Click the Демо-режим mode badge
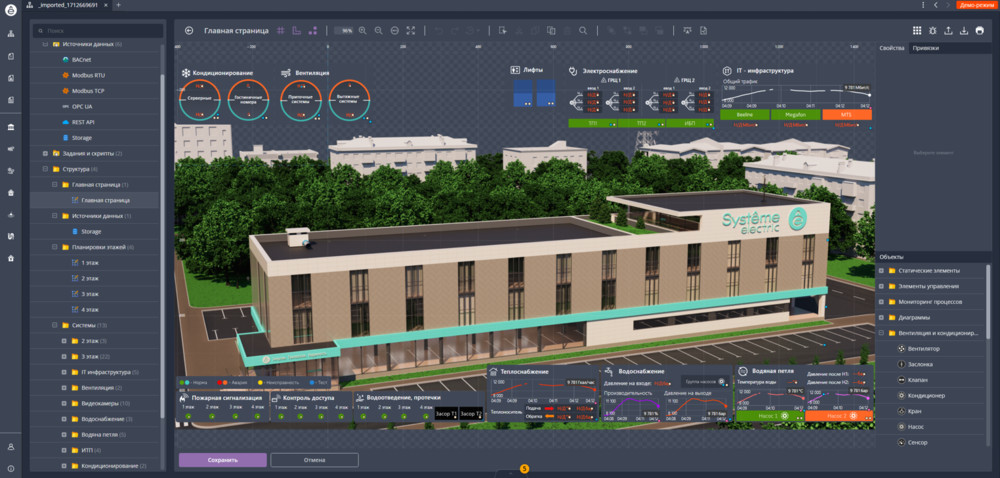The height and width of the screenshot is (478, 1000). click(976, 5)
